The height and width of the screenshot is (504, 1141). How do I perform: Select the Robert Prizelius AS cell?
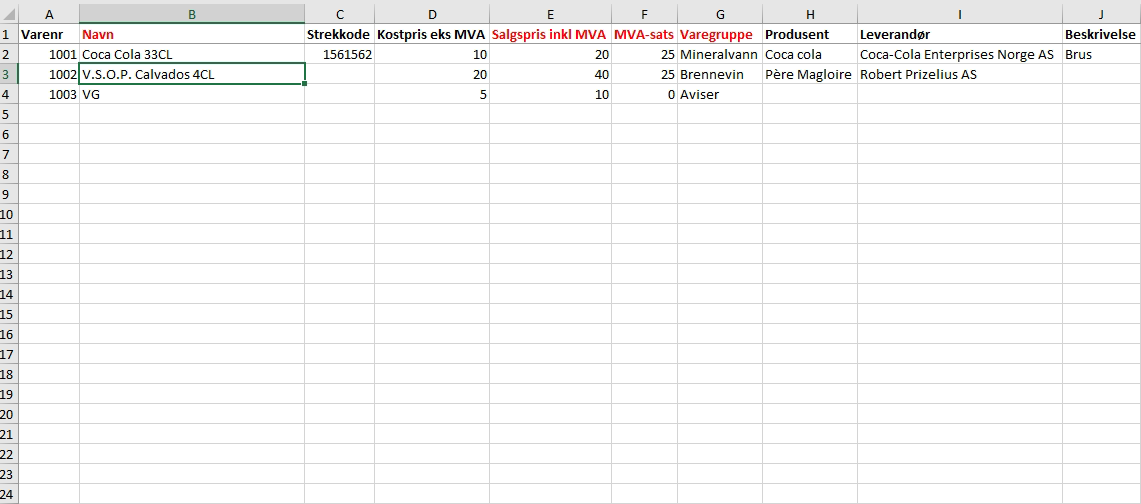(959, 74)
